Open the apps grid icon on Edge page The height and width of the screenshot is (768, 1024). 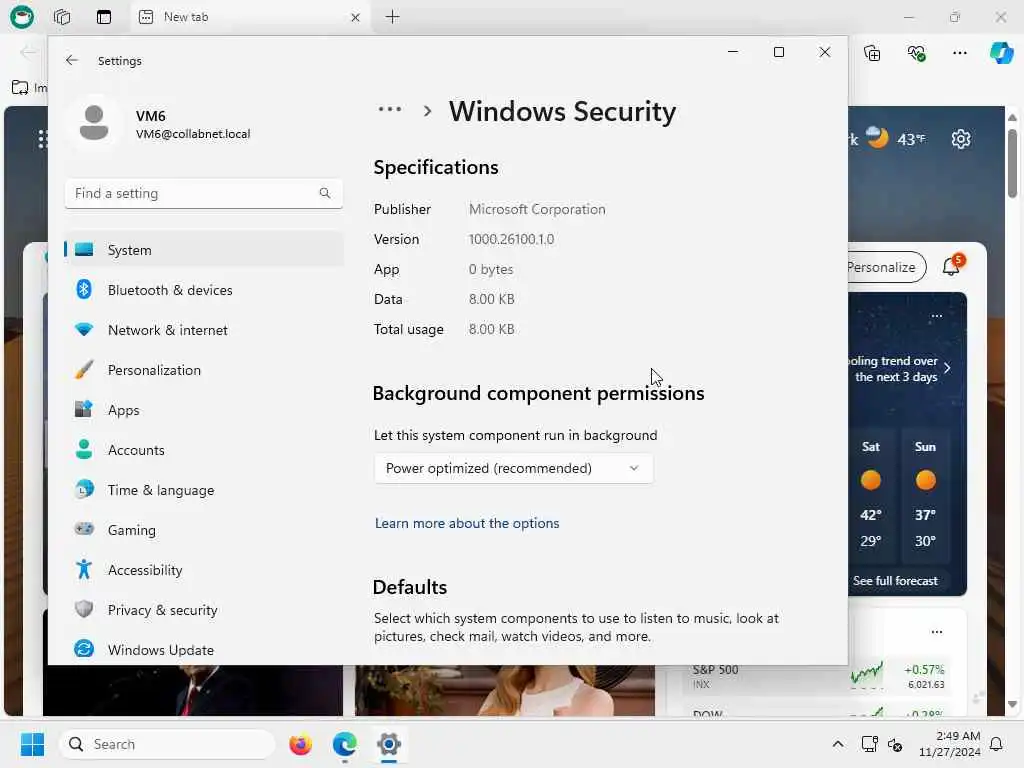click(x=42, y=139)
